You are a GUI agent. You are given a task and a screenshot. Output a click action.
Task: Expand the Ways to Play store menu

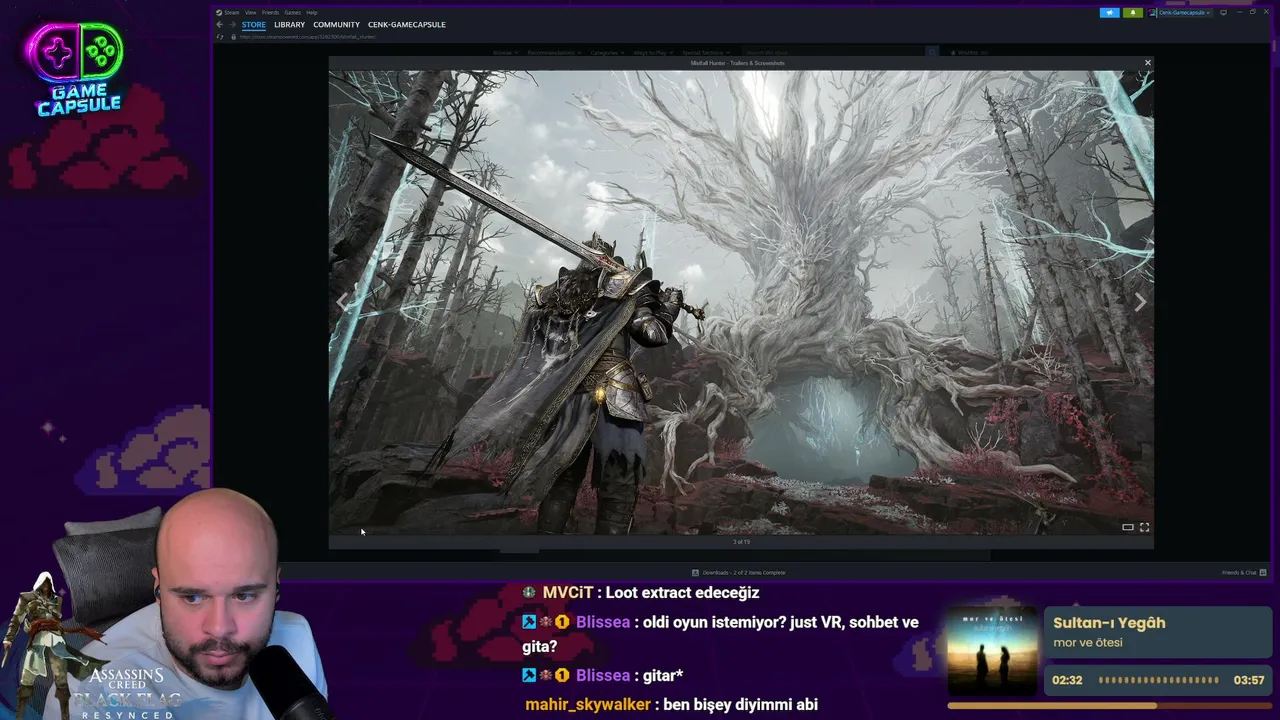point(652,52)
